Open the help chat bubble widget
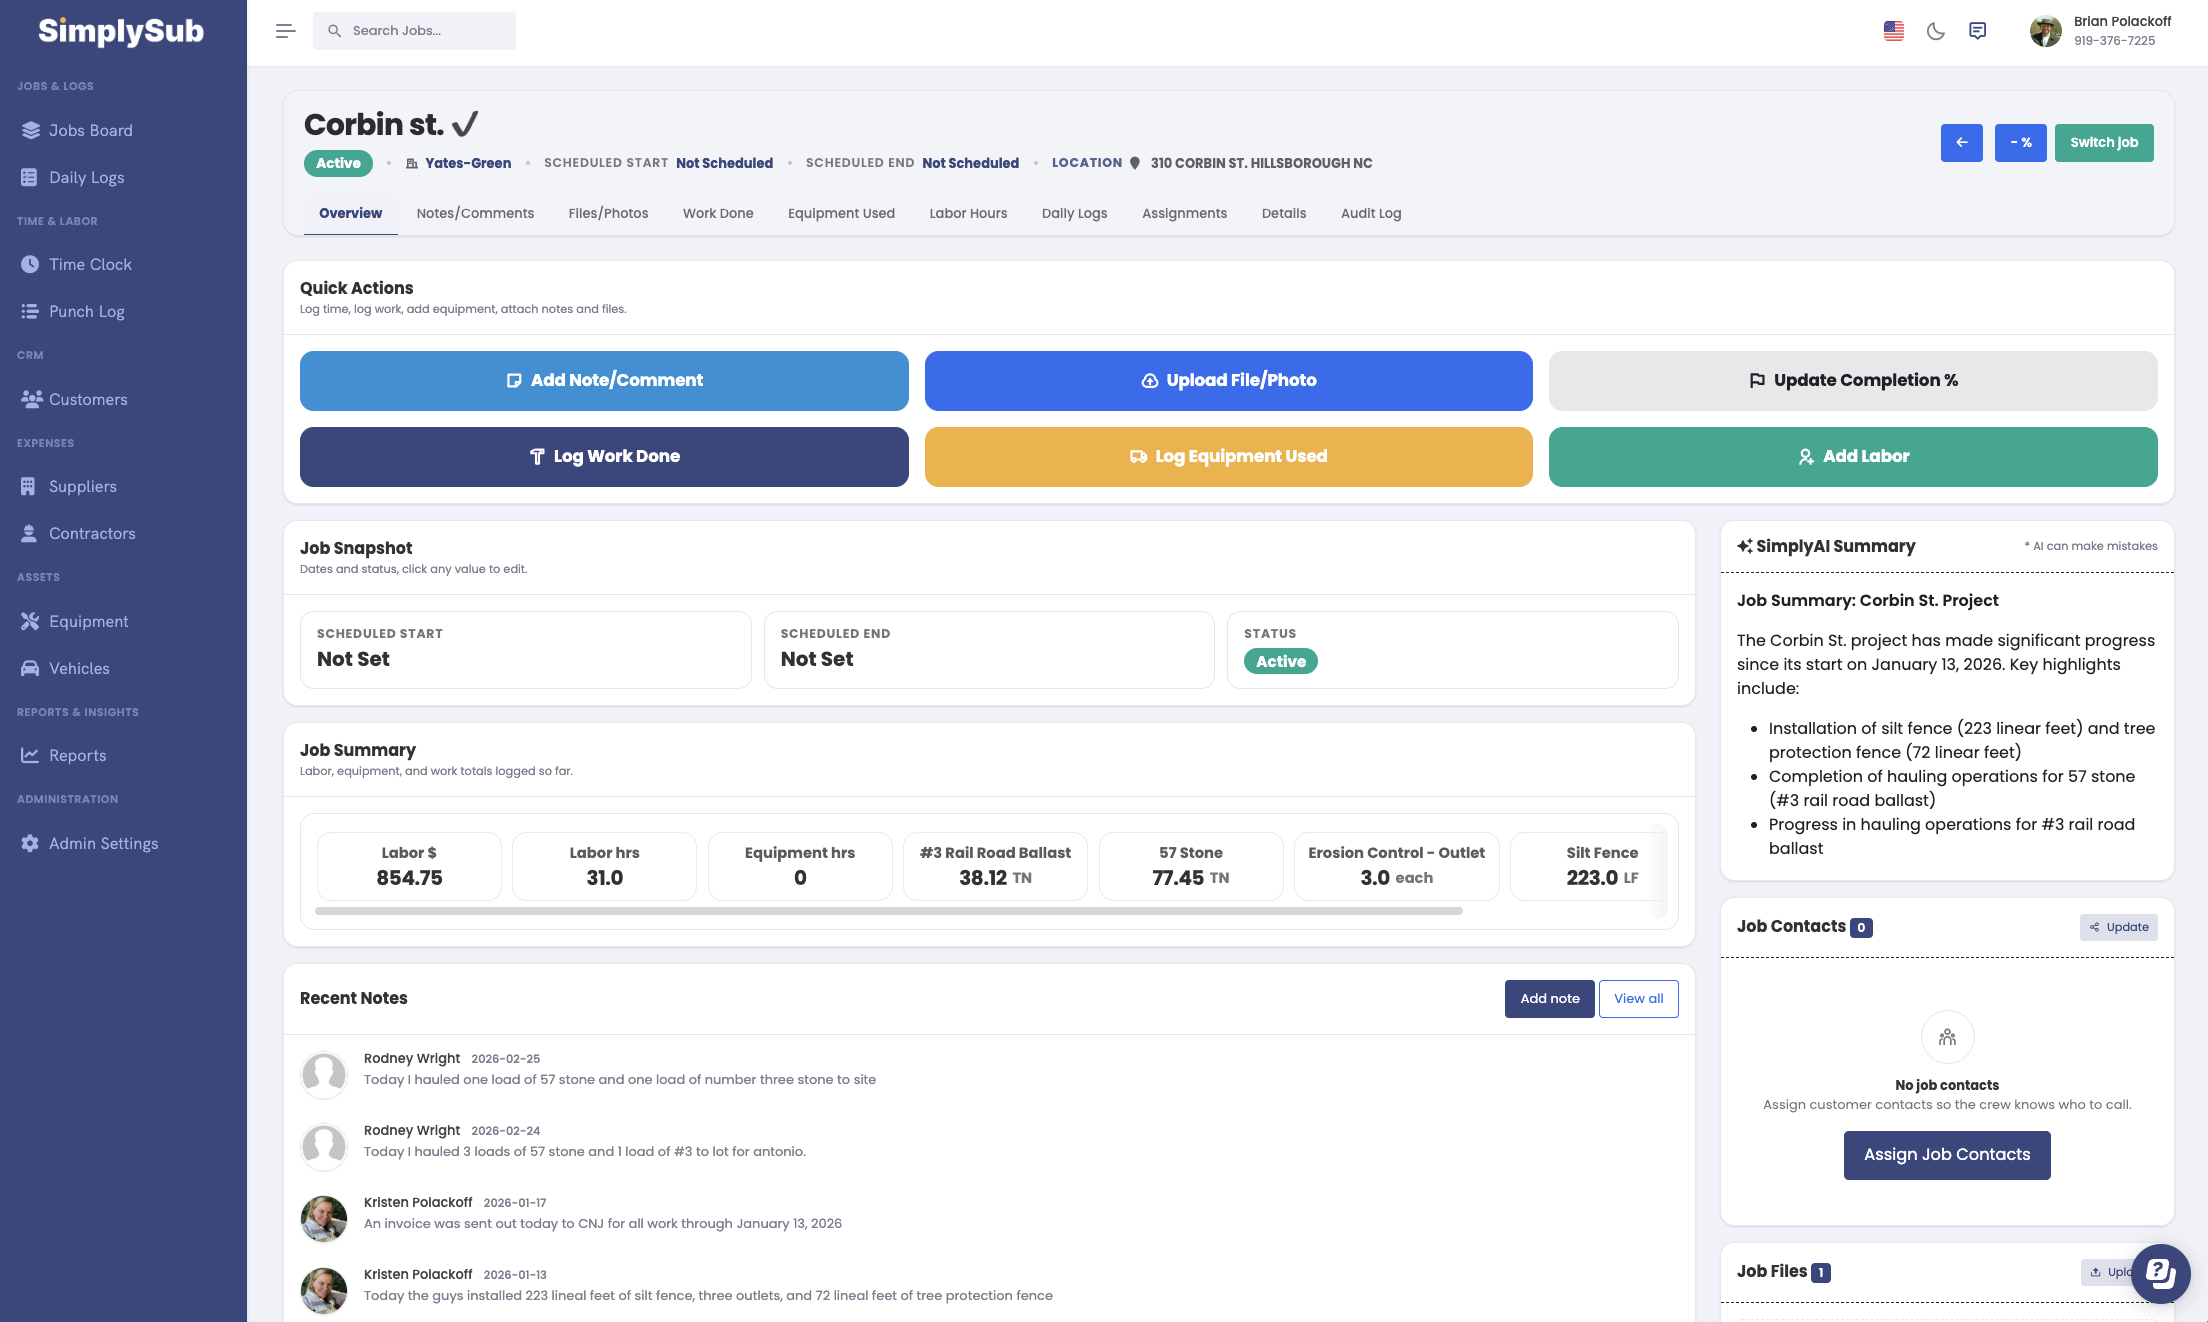 [2160, 1273]
